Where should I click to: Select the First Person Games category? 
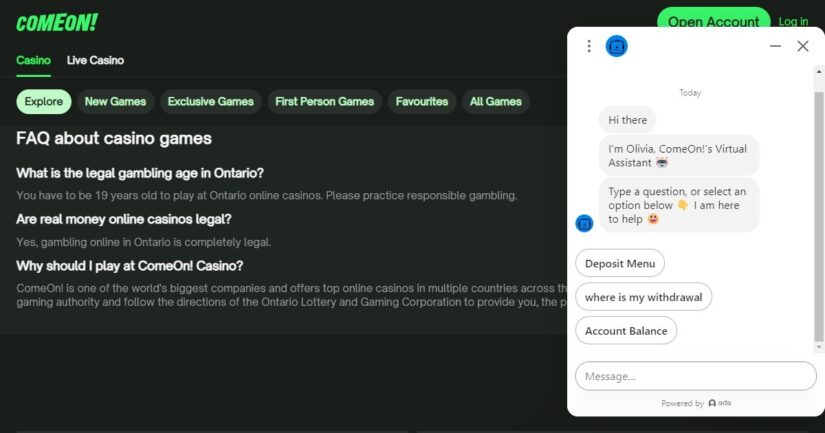point(325,102)
